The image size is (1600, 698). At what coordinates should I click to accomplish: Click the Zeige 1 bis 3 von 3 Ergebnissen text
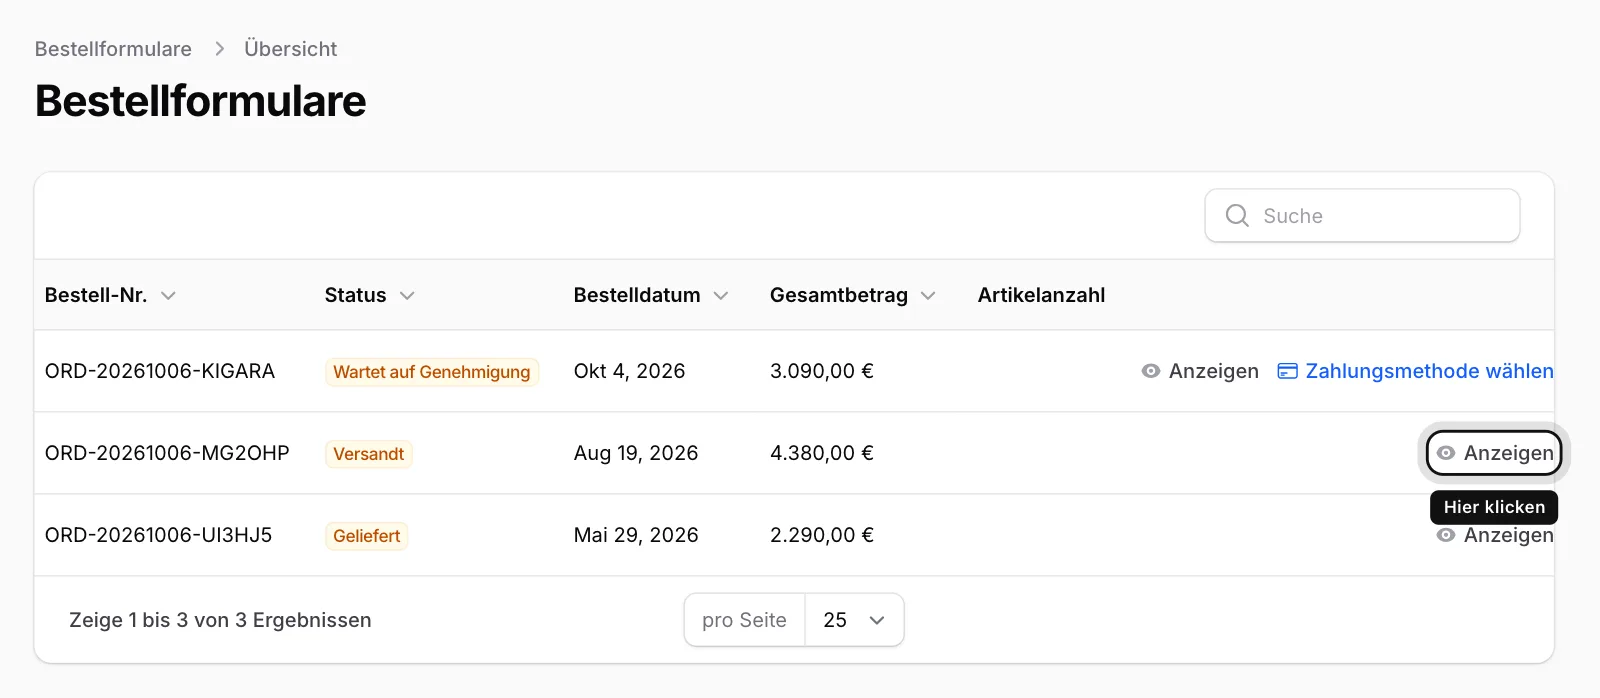[x=220, y=620]
